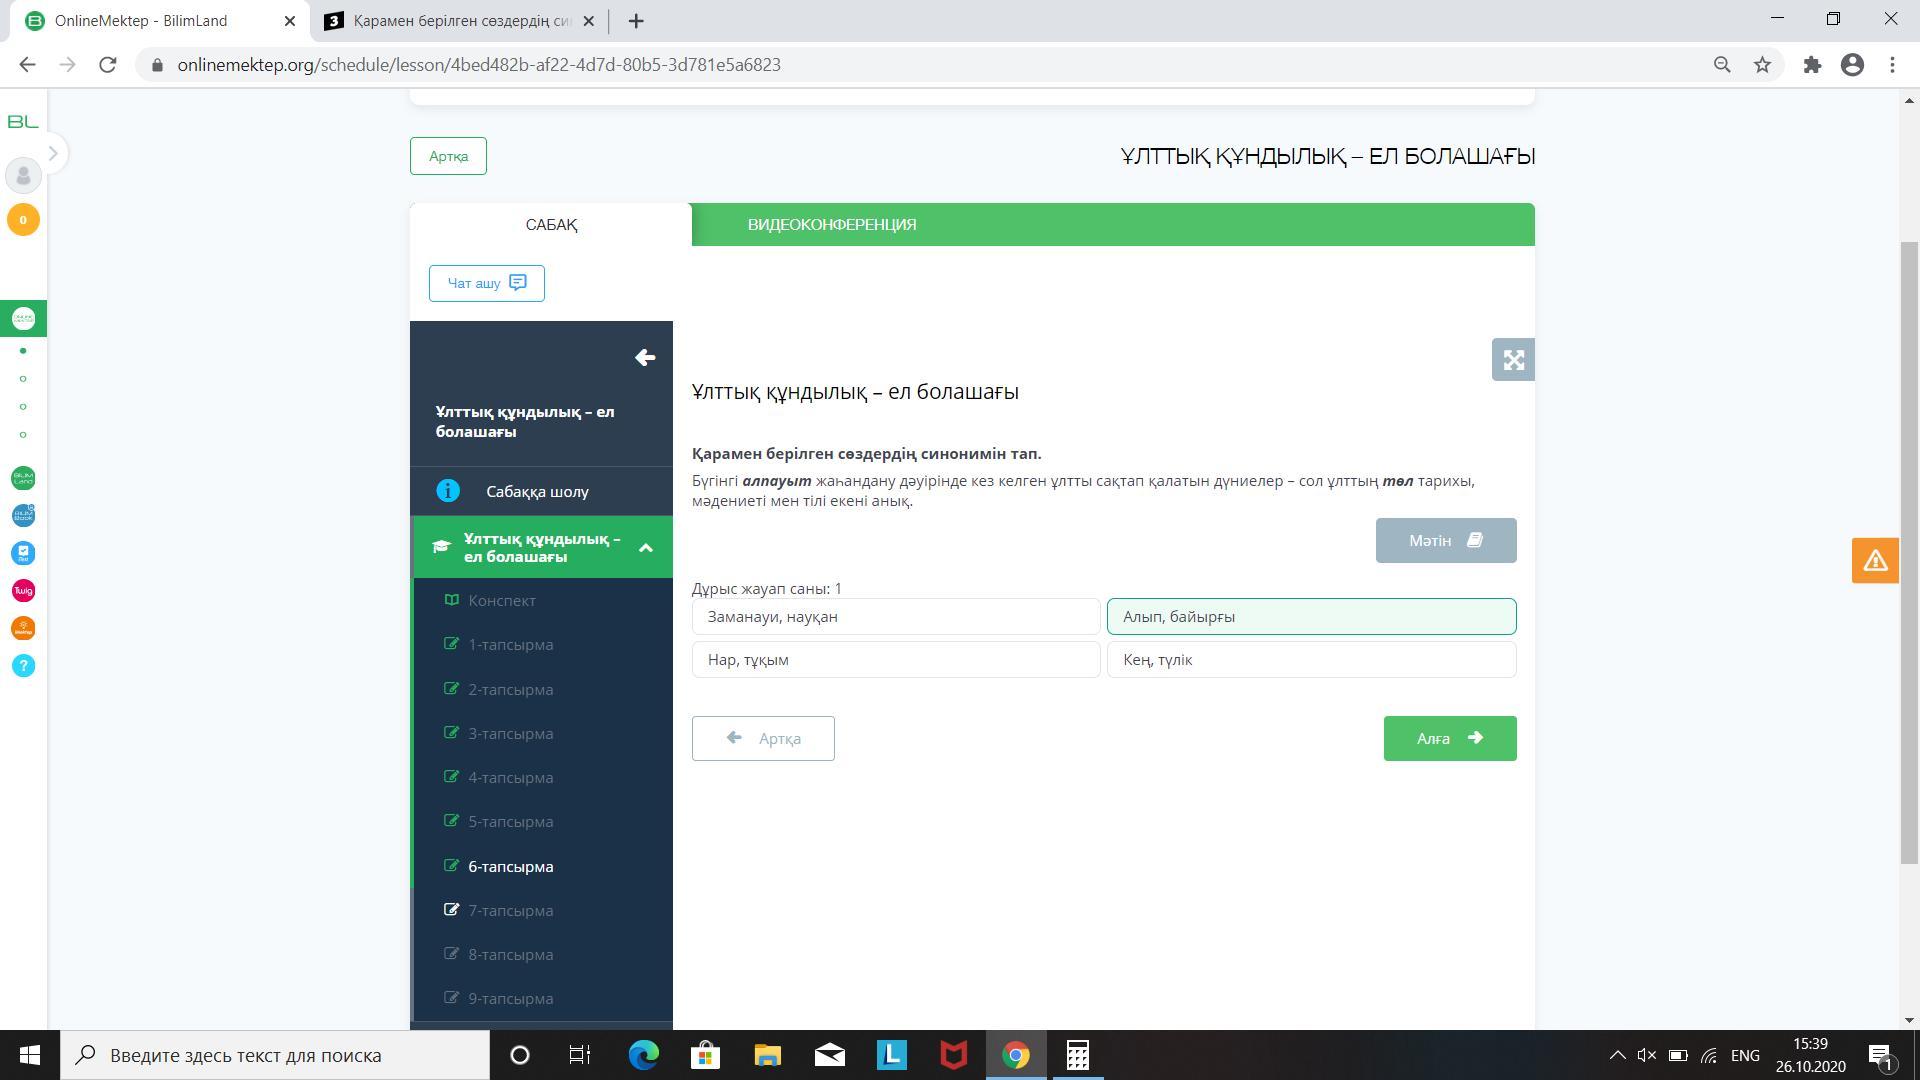
Task: Click the sidebar back arrow icon
Action: coord(645,358)
